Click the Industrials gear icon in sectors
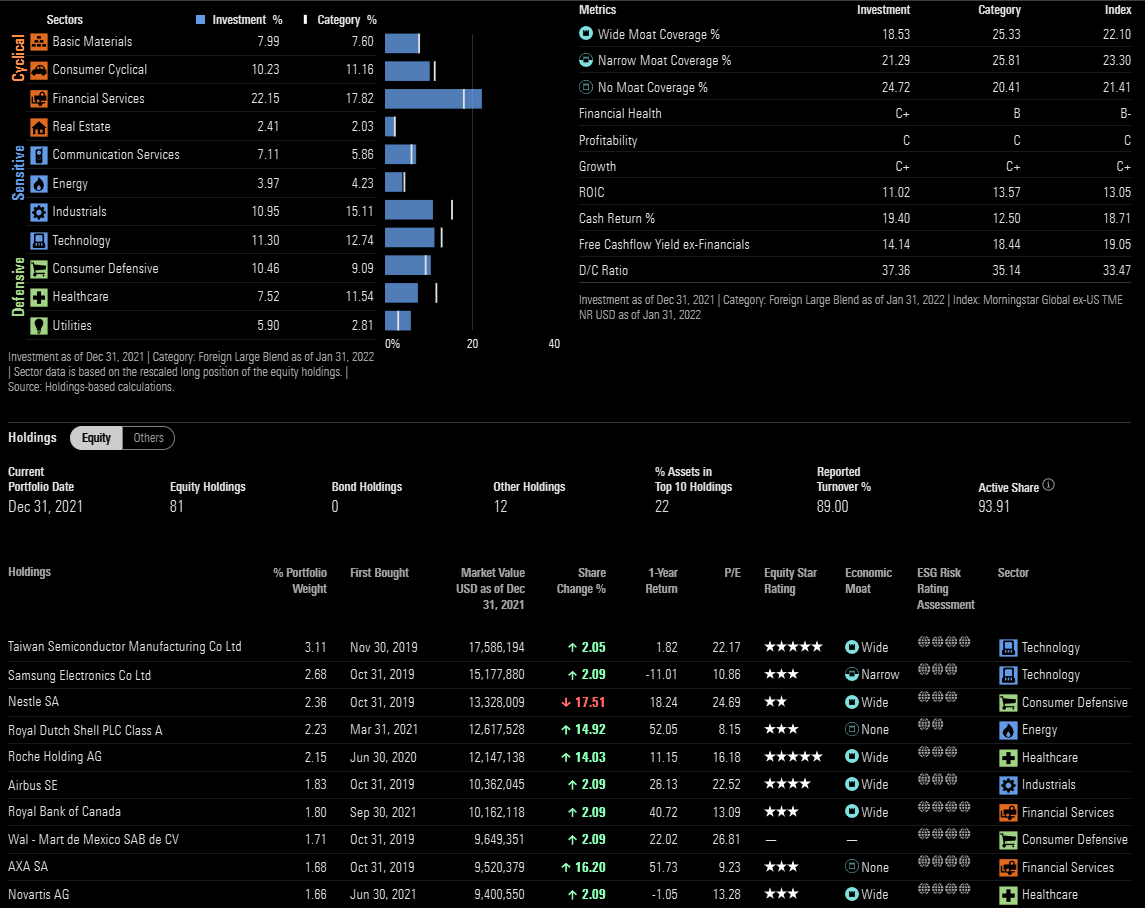Screen dimensions: 1145x908 39,212
